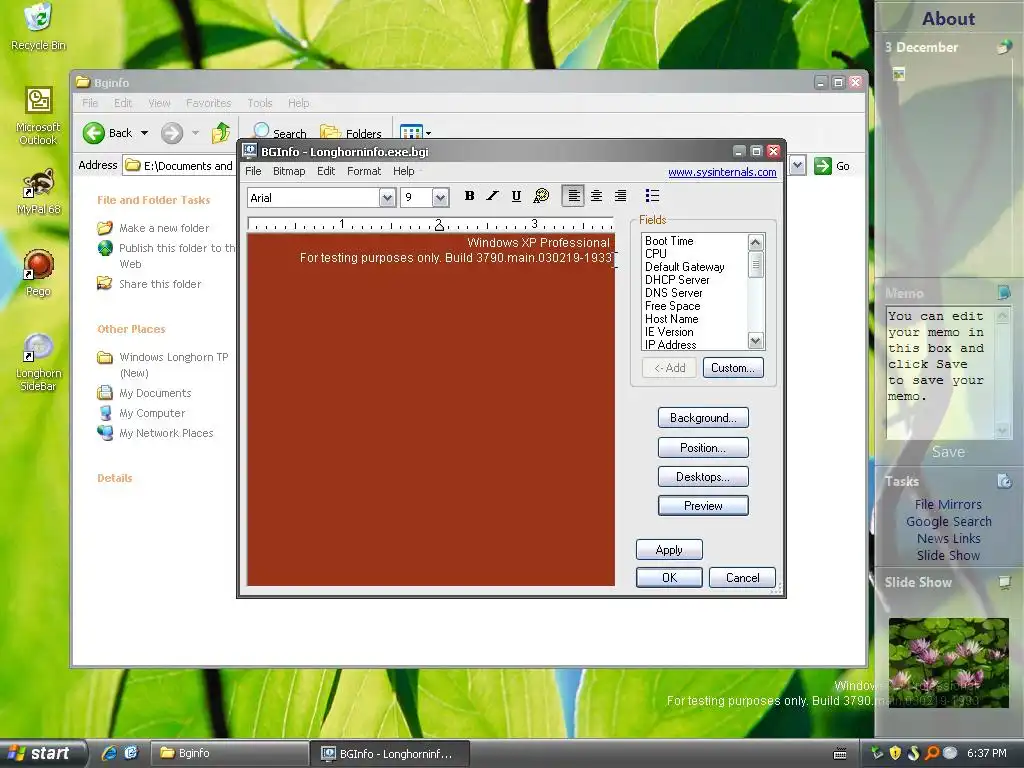Open BGInfo File menu
Screen dimensions: 1024x768
pos(253,171)
